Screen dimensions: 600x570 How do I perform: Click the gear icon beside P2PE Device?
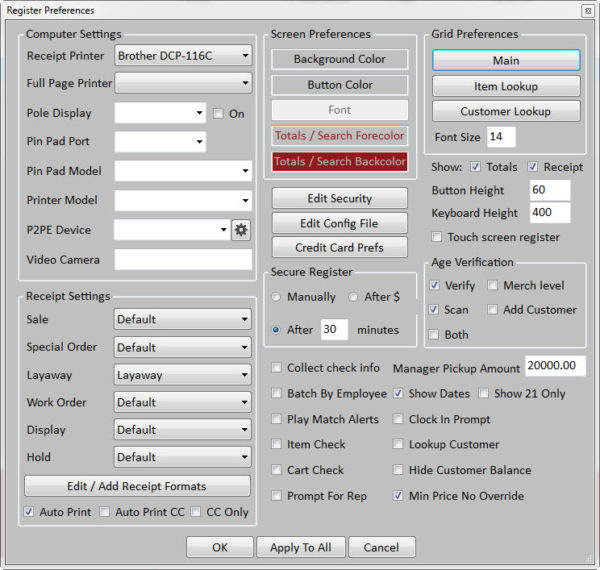tap(241, 230)
